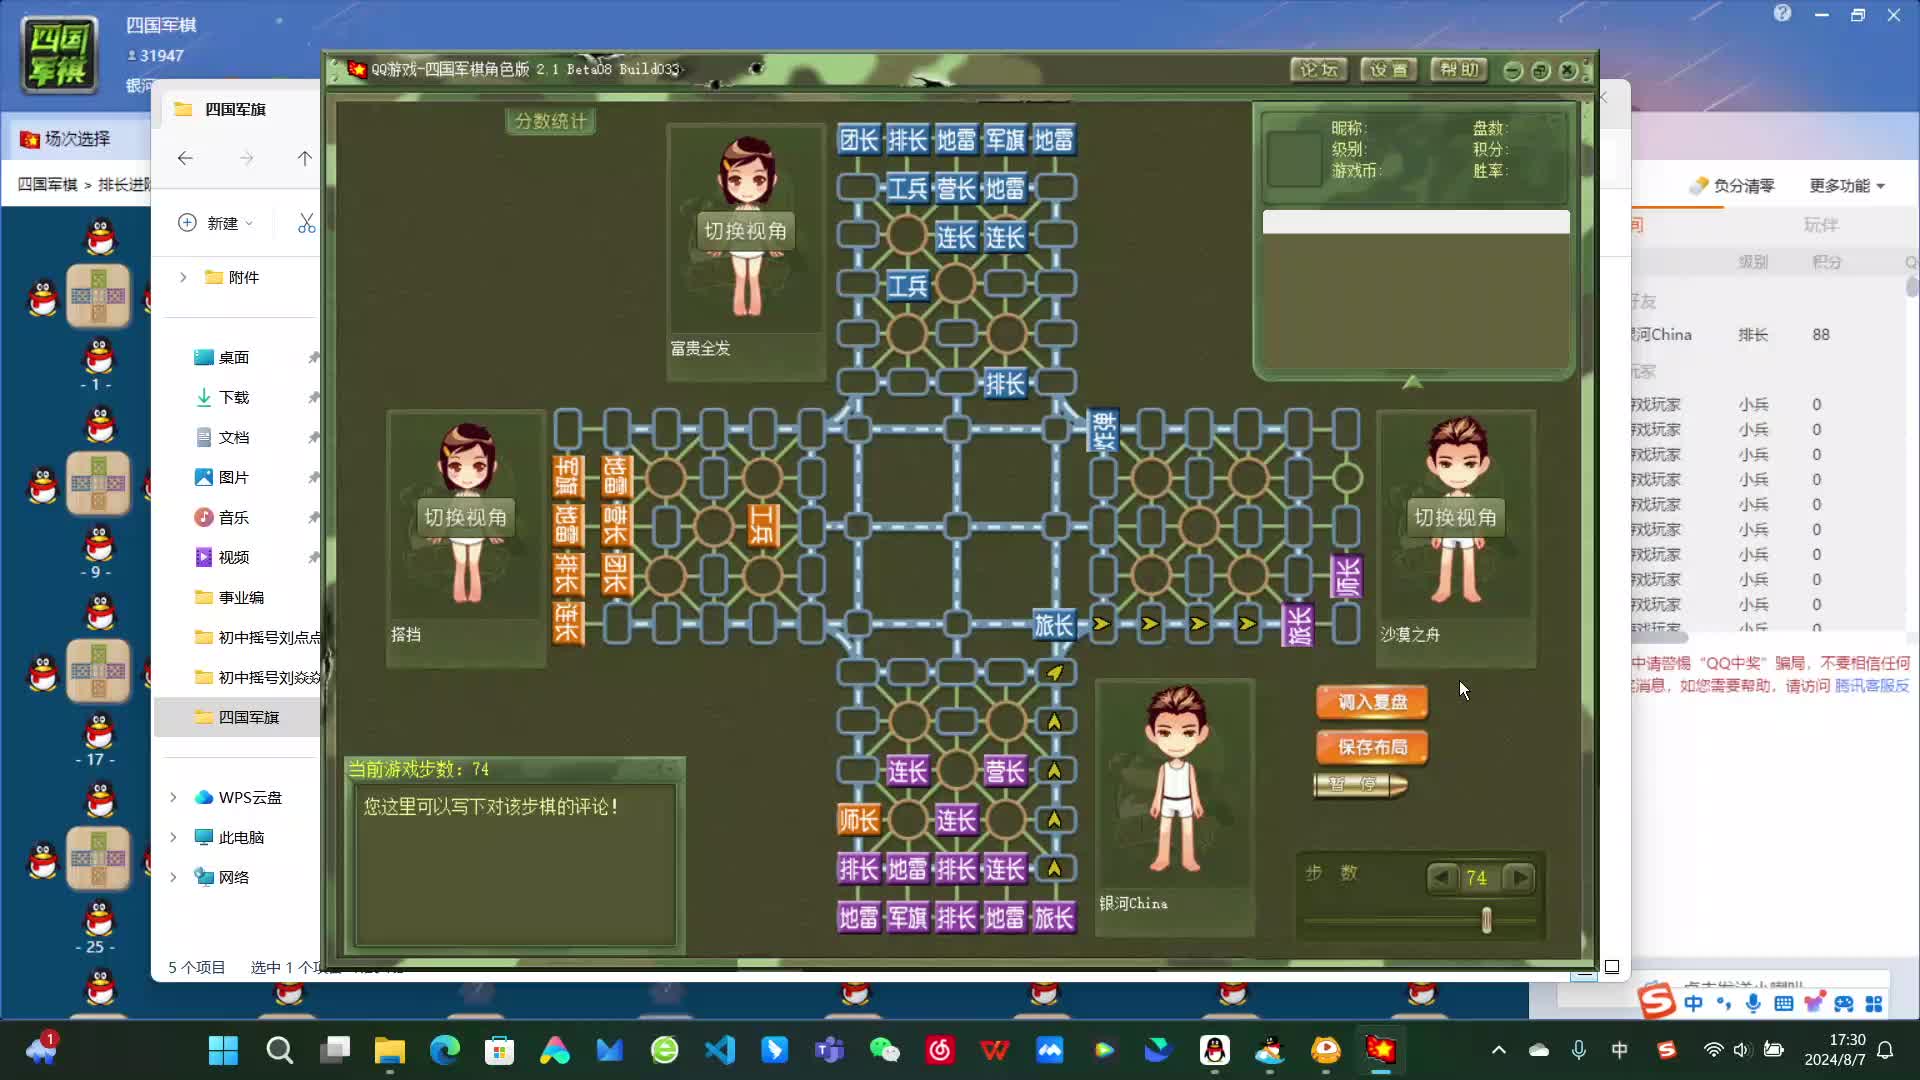Open WeChat from the taskbar
This screenshot has height=1080, width=1920.
pyautogui.click(x=884, y=1050)
